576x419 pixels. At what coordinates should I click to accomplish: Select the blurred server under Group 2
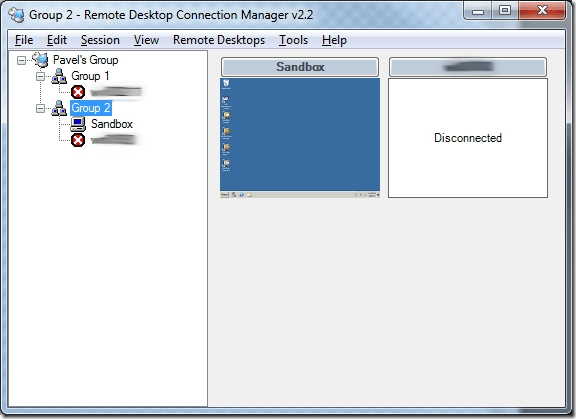click(x=114, y=140)
